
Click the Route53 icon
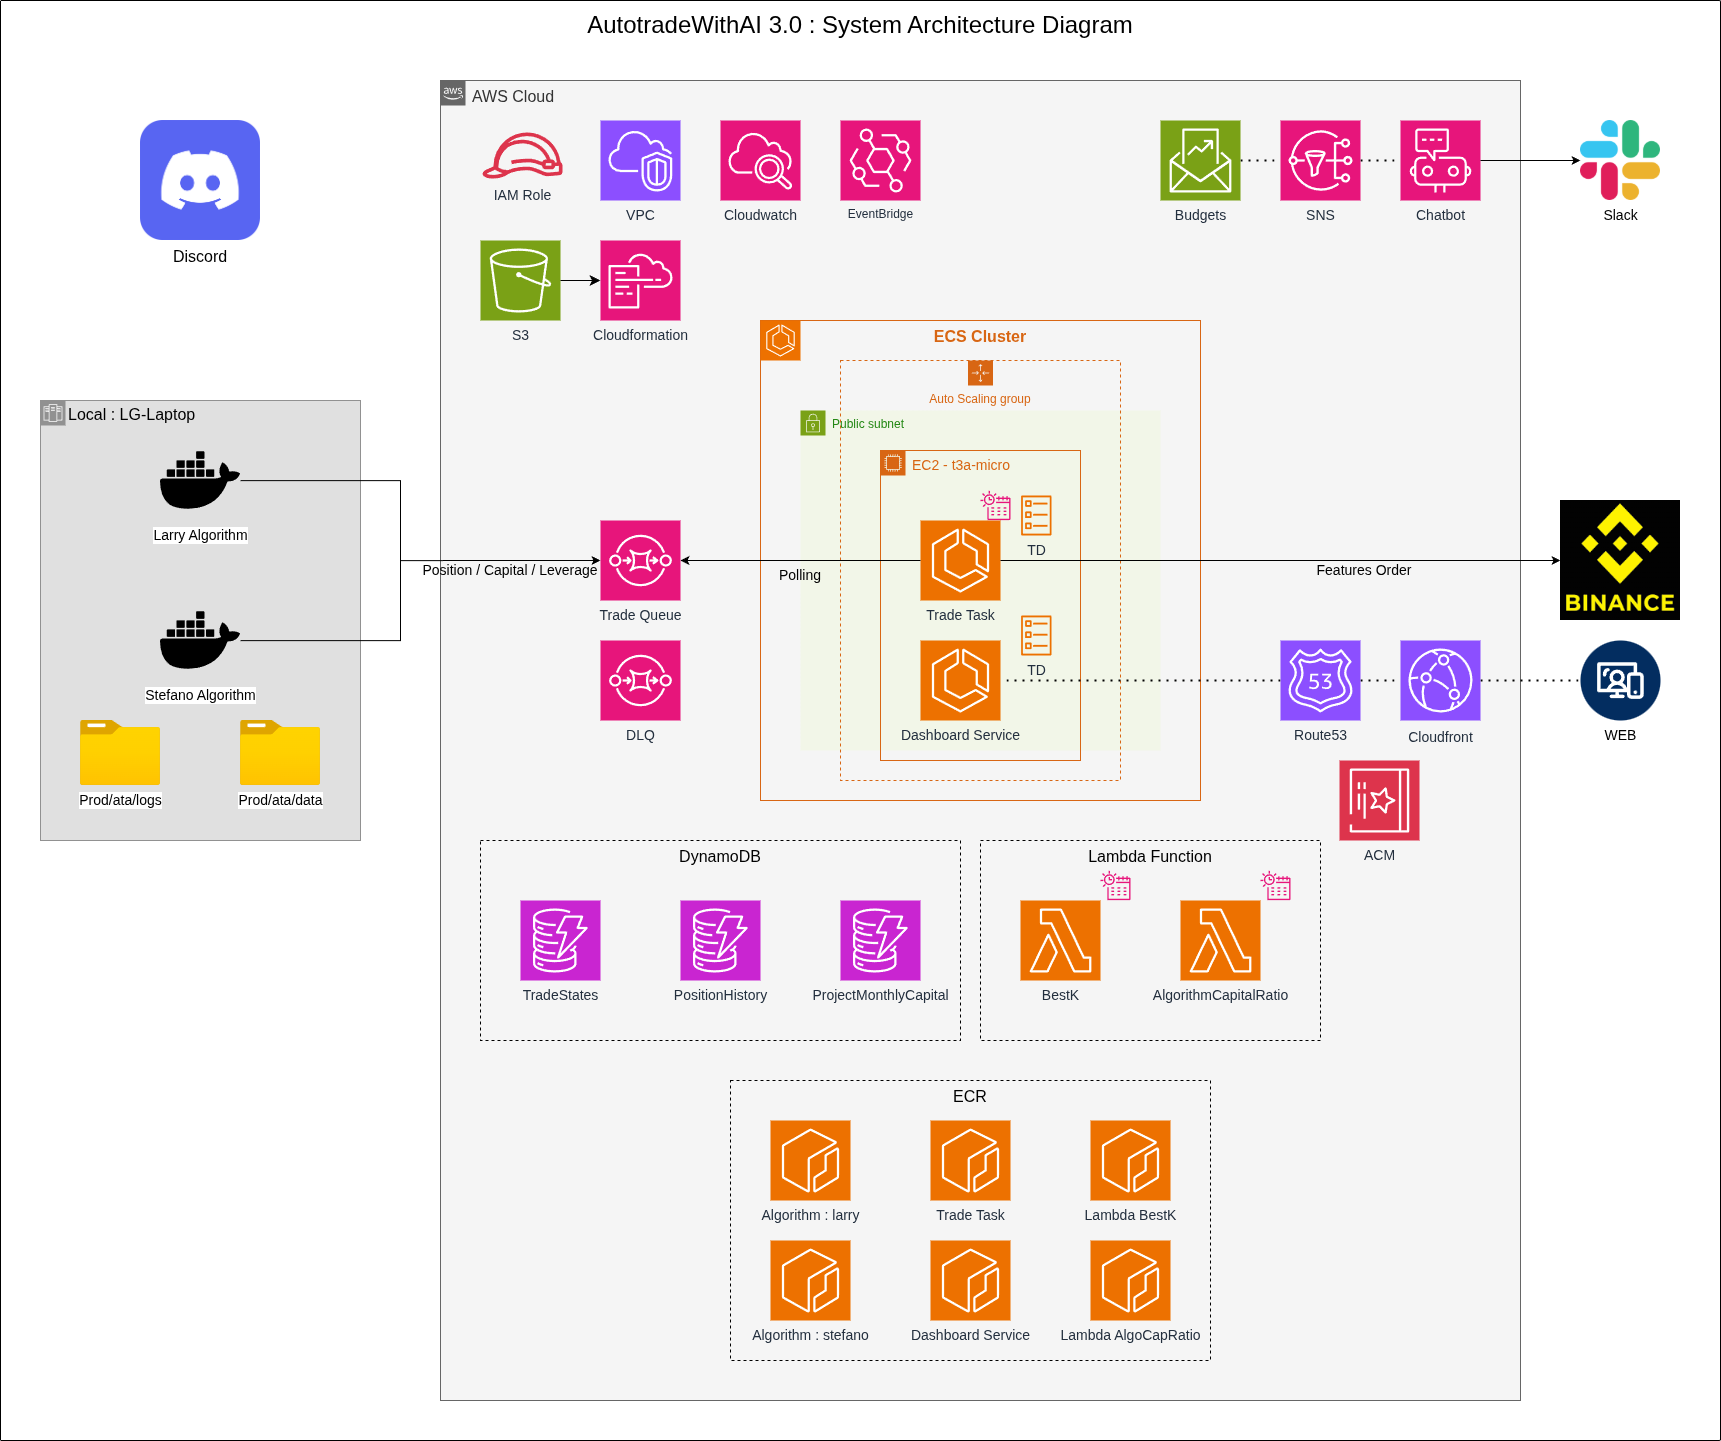pyautogui.click(x=1320, y=681)
